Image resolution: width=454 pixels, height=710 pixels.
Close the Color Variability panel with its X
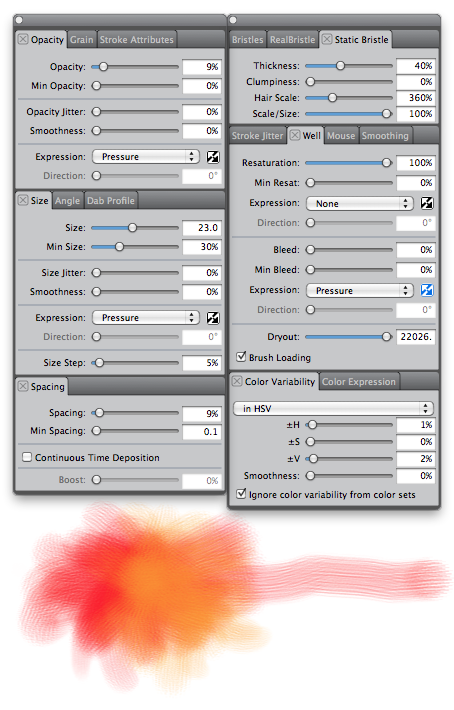(237, 381)
